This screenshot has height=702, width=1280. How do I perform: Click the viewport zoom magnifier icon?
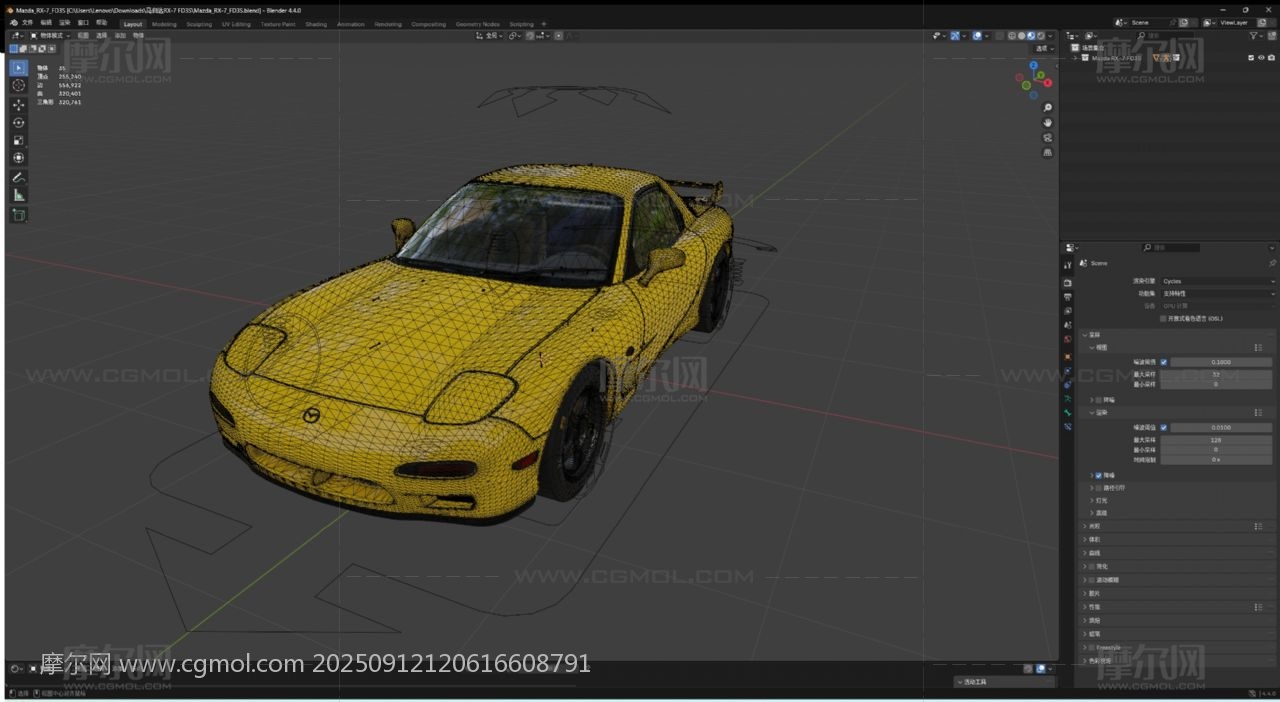coord(1047,108)
